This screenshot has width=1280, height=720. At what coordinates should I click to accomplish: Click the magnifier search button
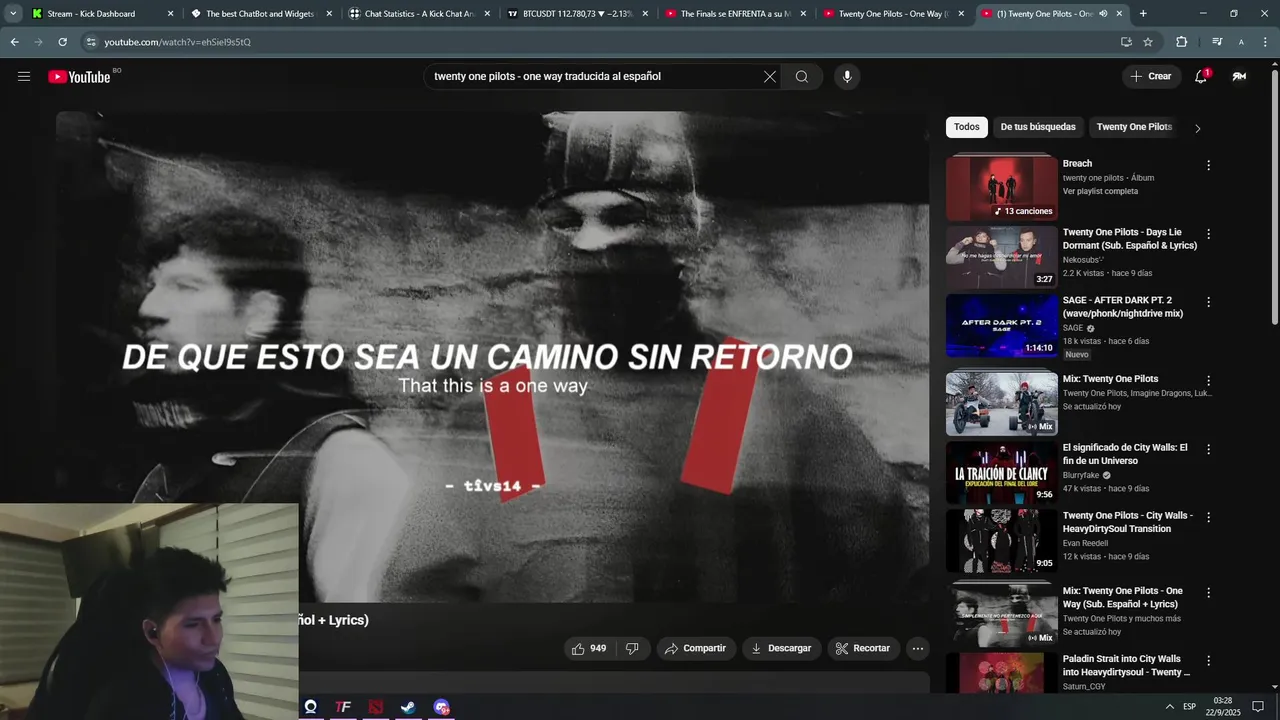point(802,77)
